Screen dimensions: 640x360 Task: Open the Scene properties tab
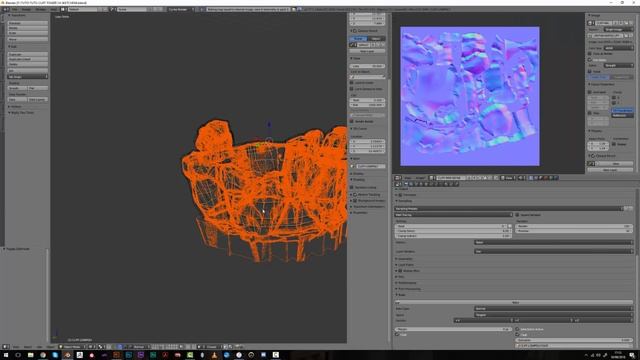[417, 184]
